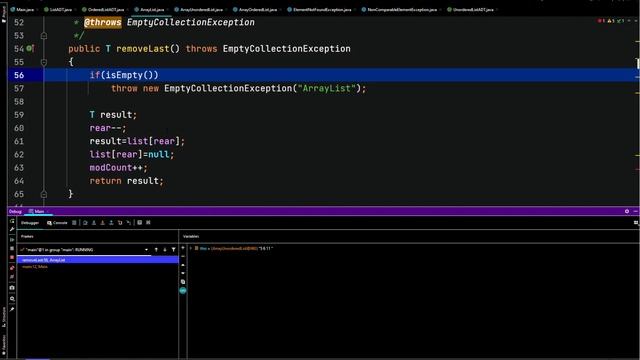The width and height of the screenshot is (640, 360).
Task: Collapse the method fold on line 55
Action: (x=44, y=62)
